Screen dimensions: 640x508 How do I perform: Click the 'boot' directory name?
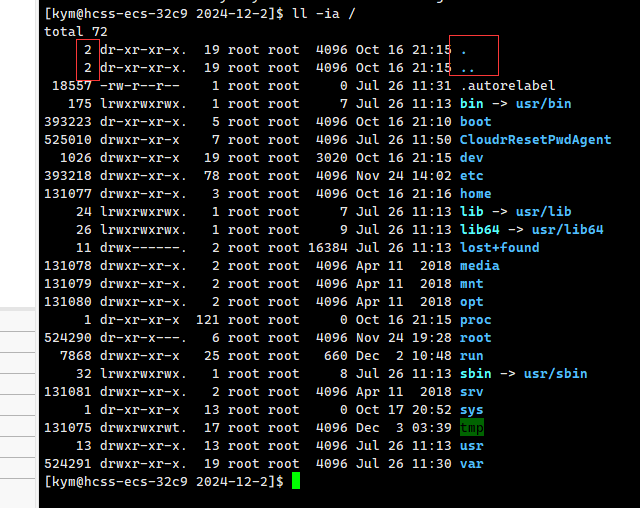[476, 122]
